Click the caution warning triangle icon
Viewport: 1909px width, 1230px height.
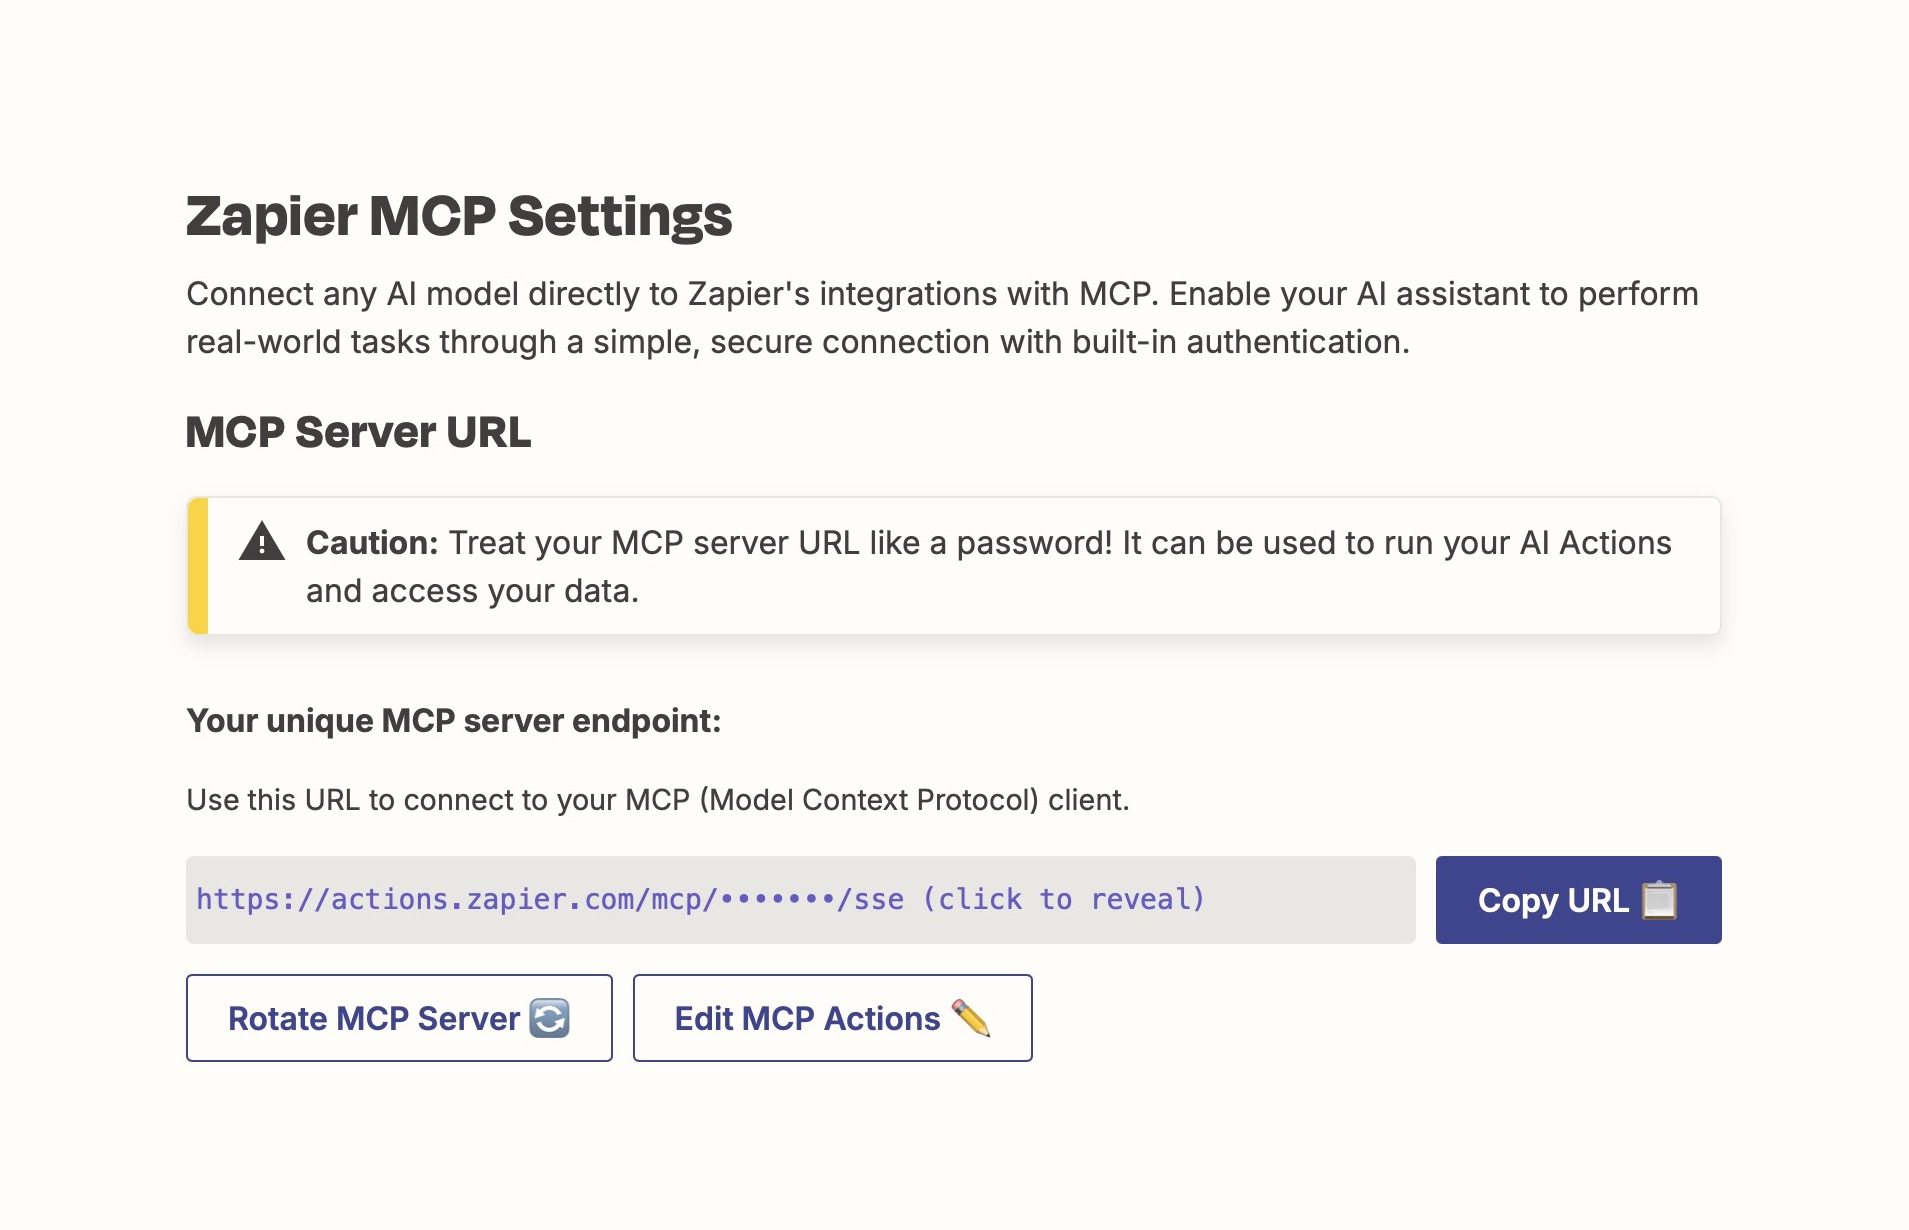[x=262, y=542]
